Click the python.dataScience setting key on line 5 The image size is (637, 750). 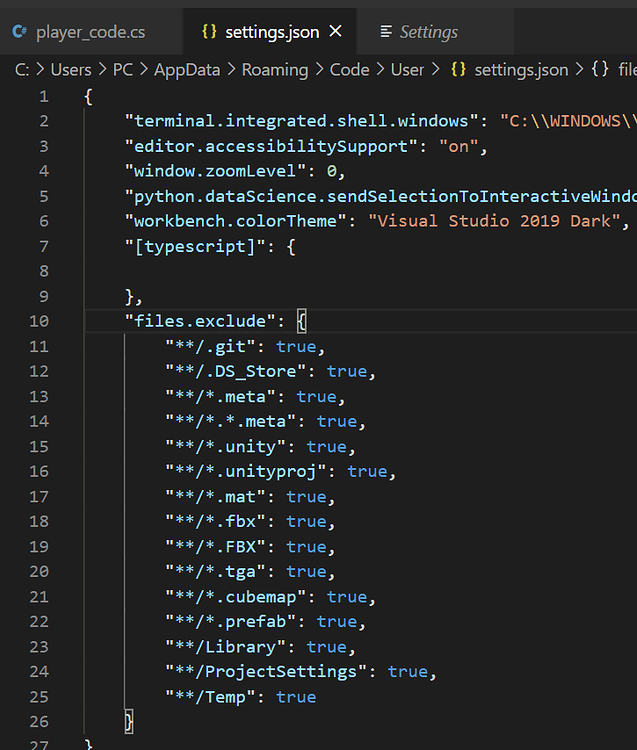380,197
